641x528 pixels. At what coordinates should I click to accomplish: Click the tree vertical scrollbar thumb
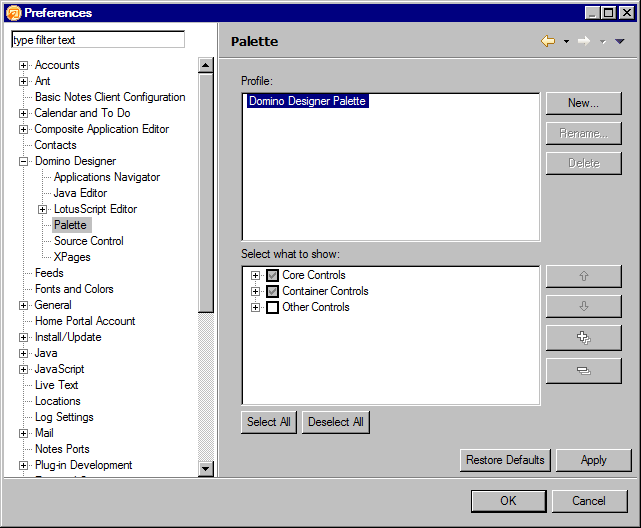click(x=206, y=193)
